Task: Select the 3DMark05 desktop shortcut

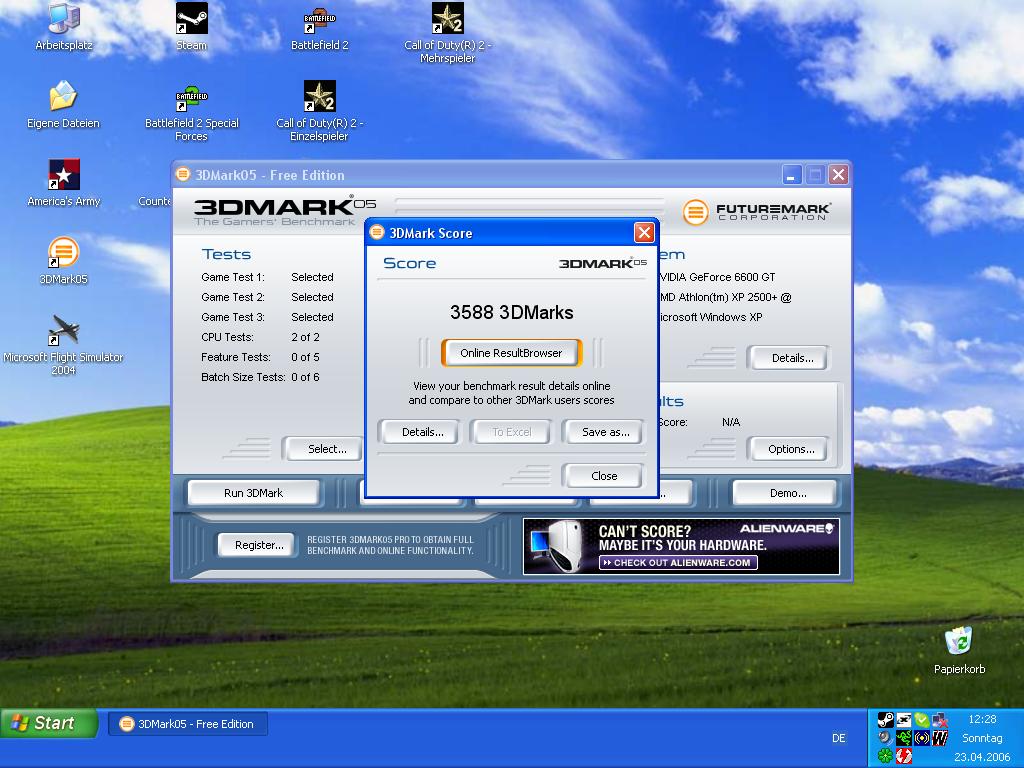Action: [x=63, y=261]
